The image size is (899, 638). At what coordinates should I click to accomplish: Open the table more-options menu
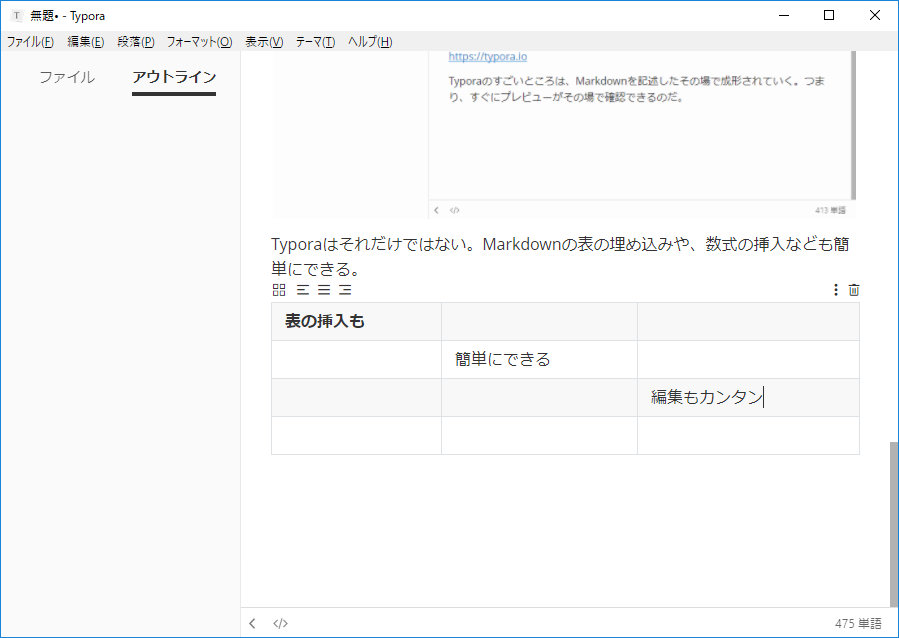(835, 290)
